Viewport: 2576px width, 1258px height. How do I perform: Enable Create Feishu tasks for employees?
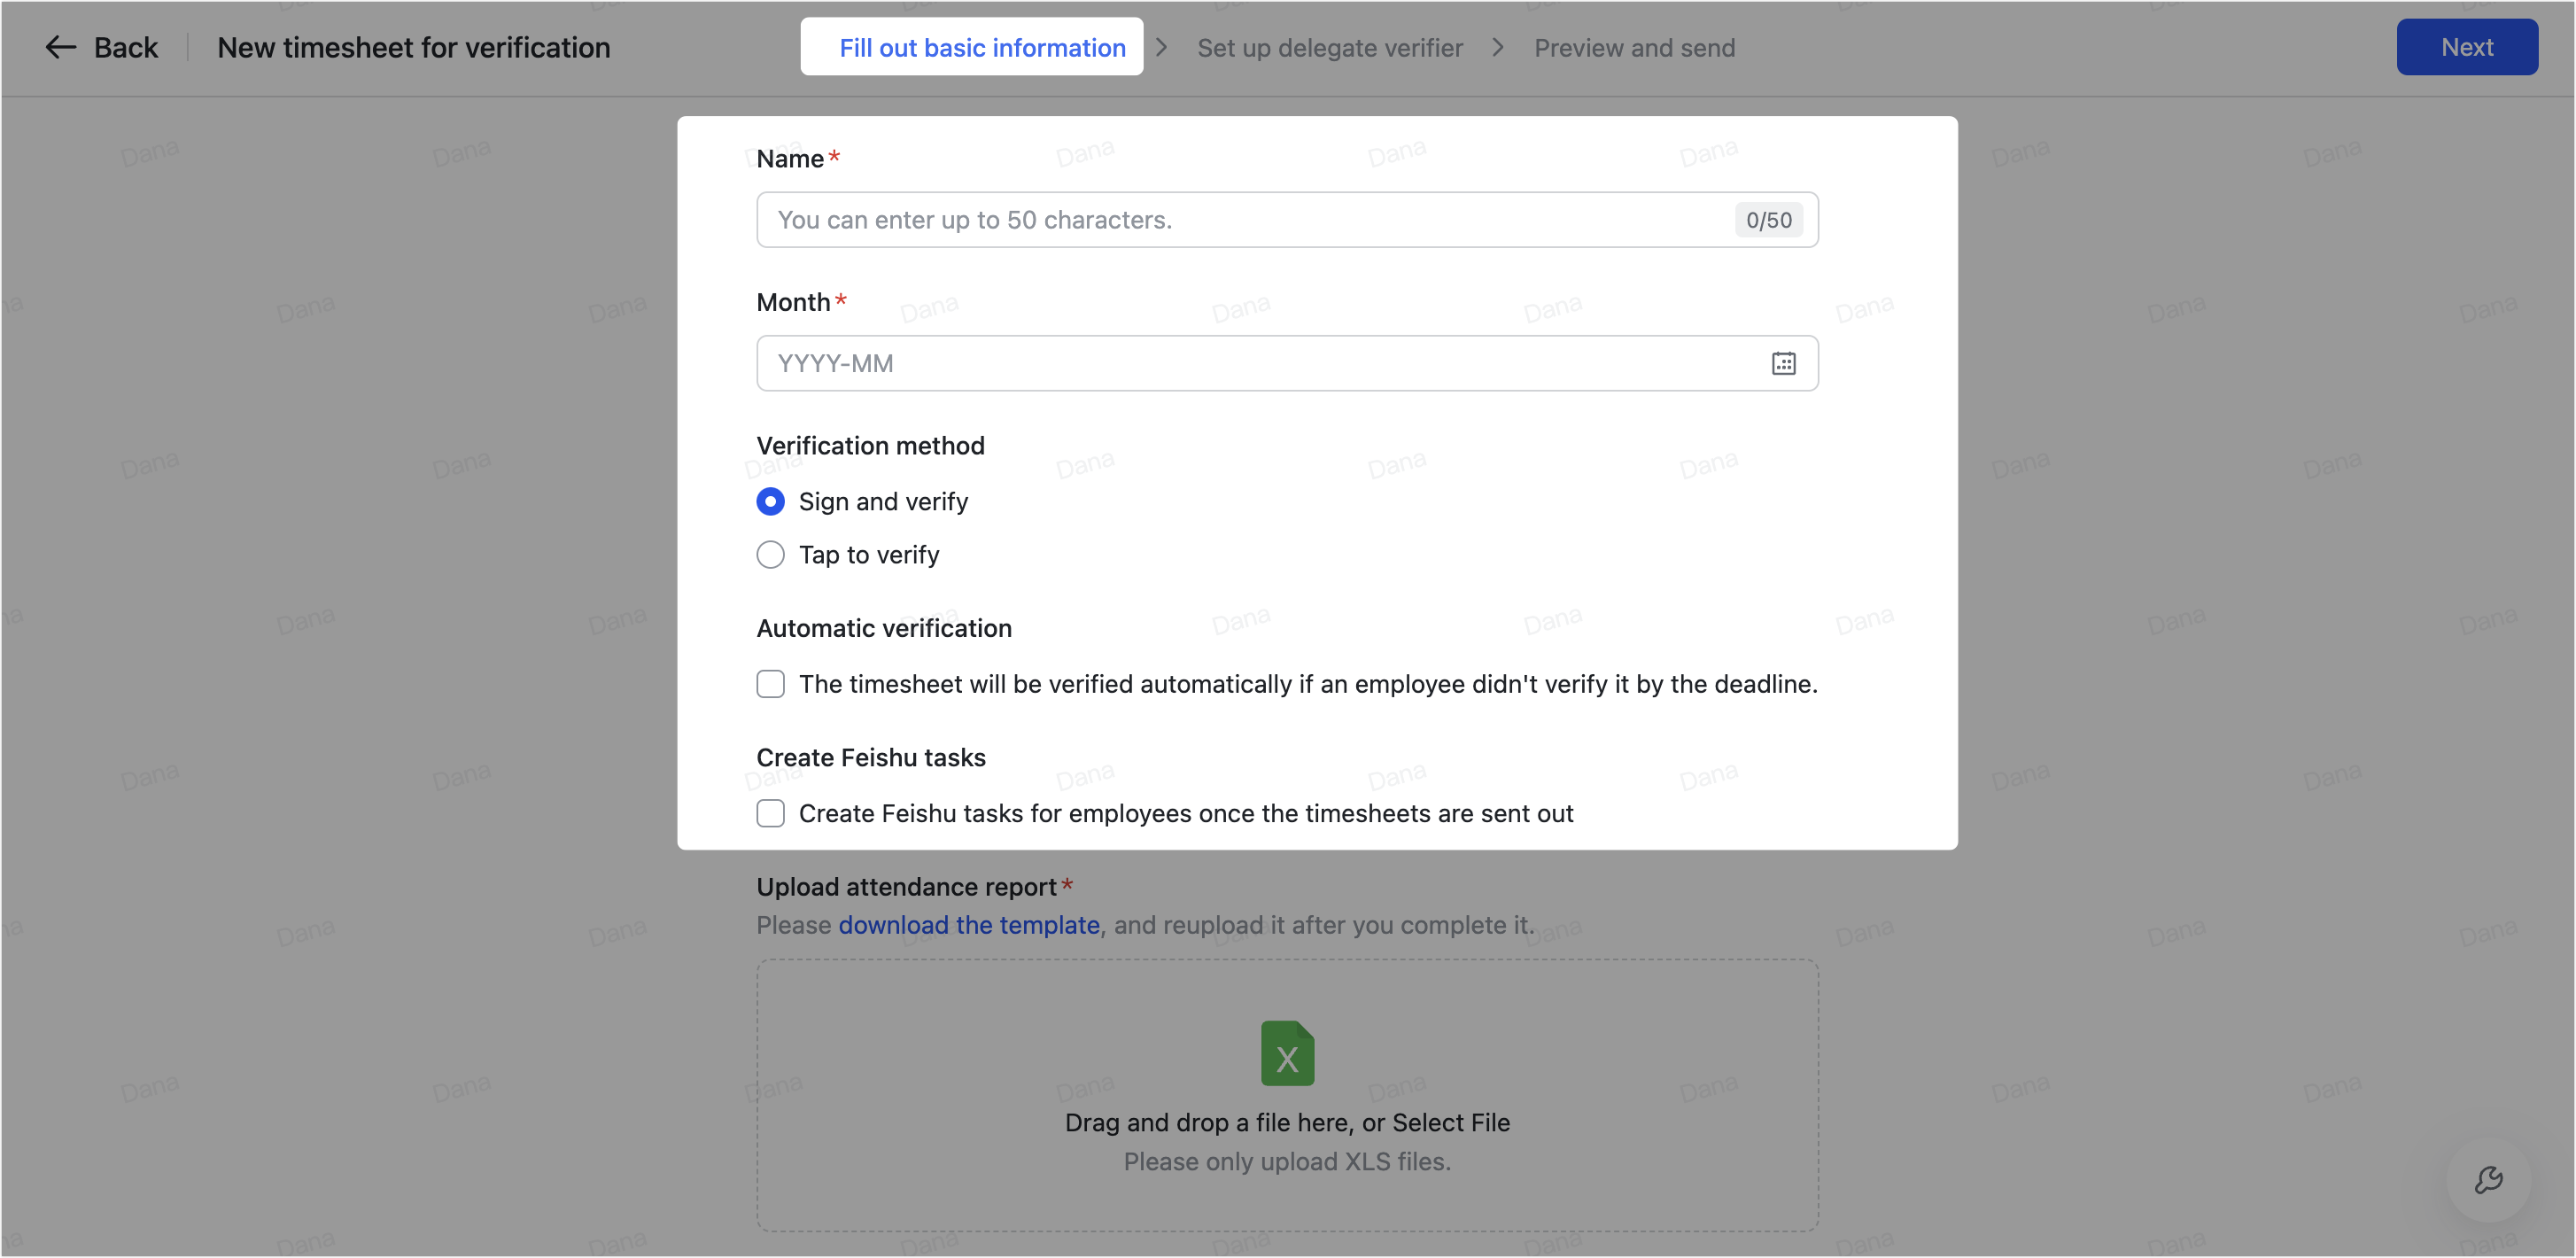tap(770, 813)
